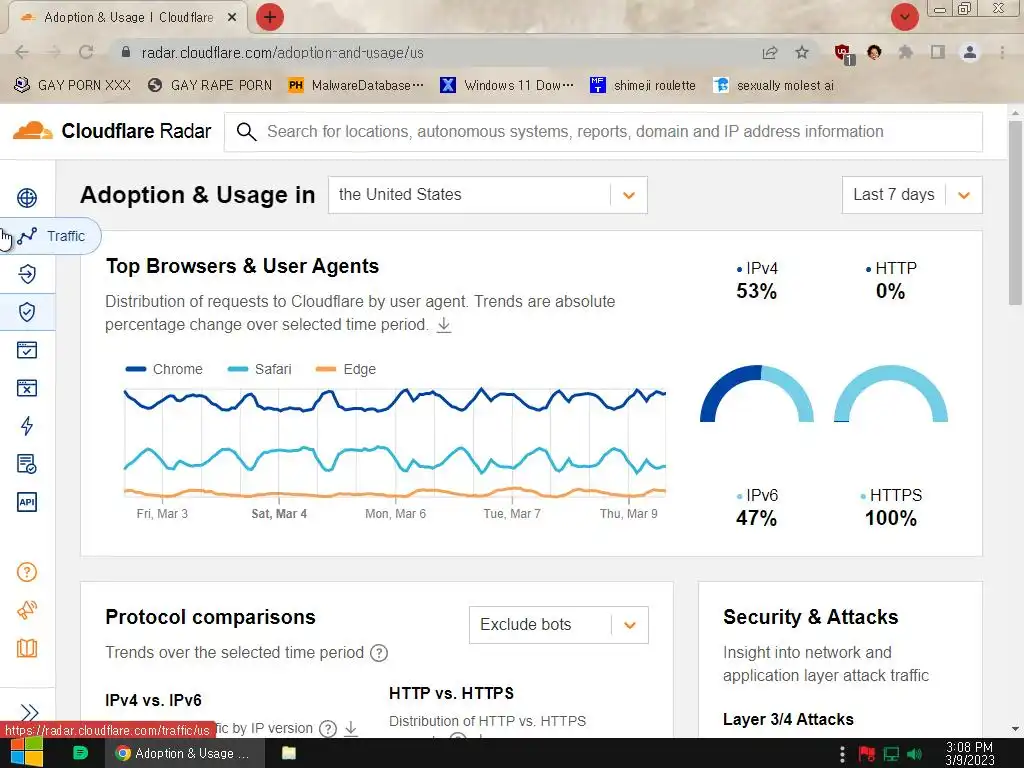
Task: Click the HTTPS 100% label
Action: point(891,507)
